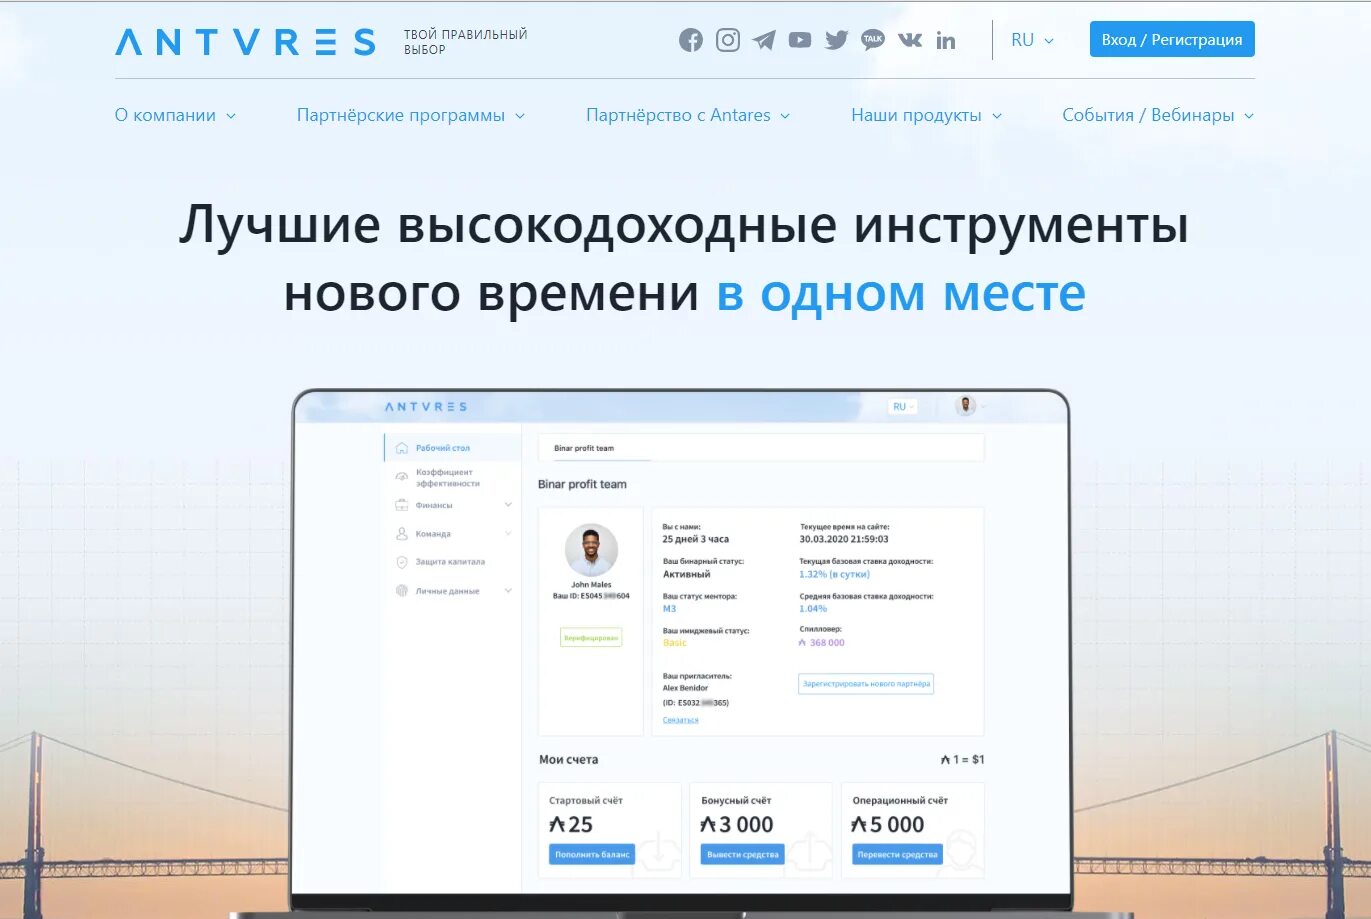Image resolution: width=1371 pixels, height=919 pixels.
Task: Open the VK social icon
Action: [x=910, y=40]
